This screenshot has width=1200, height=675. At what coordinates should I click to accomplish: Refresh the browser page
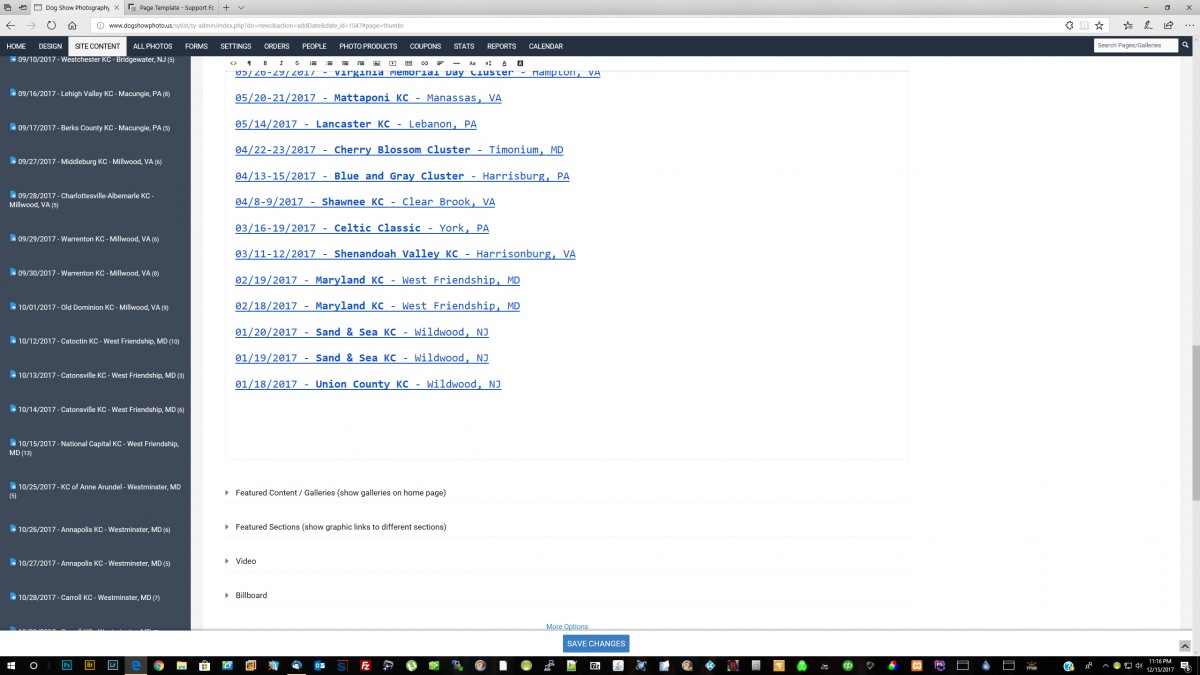[x=51, y=25]
